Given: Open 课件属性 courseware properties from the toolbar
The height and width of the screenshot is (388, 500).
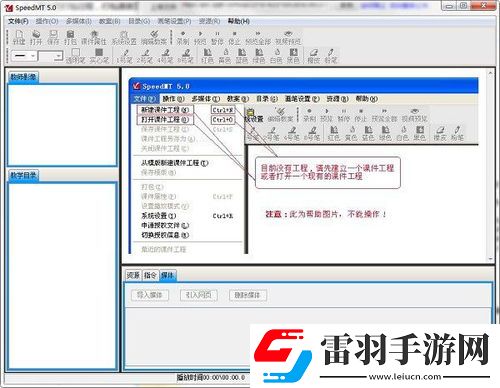Looking at the screenshot, I should [x=94, y=37].
